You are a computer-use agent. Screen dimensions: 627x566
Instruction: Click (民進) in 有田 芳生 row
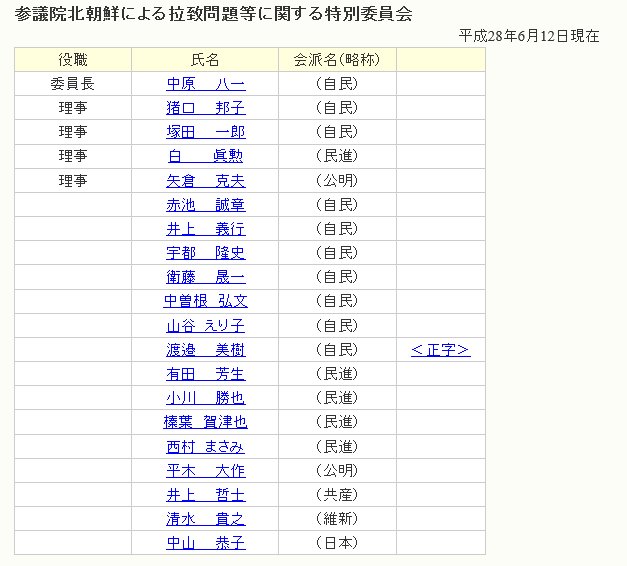[x=337, y=373]
